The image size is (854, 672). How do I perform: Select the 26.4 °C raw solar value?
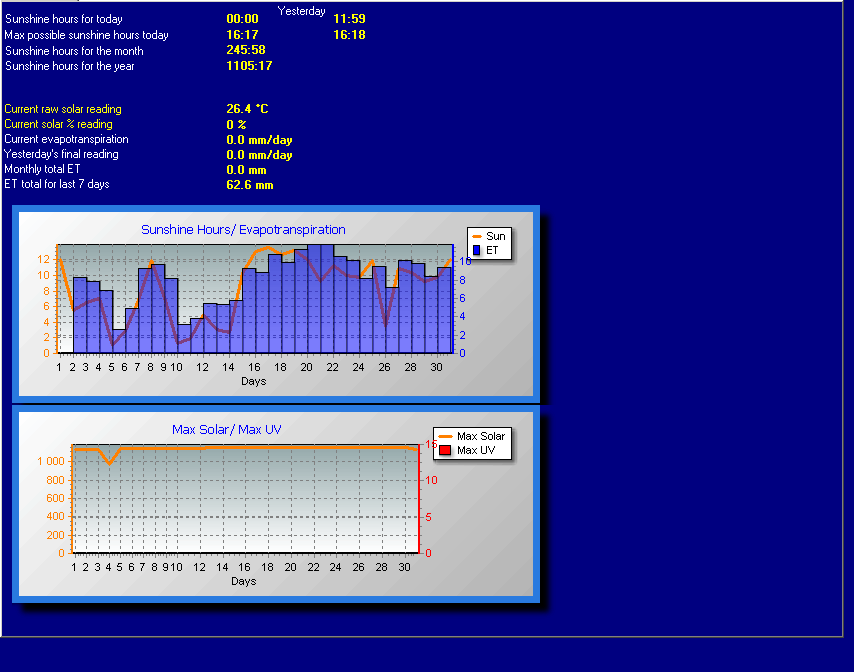point(247,109)
